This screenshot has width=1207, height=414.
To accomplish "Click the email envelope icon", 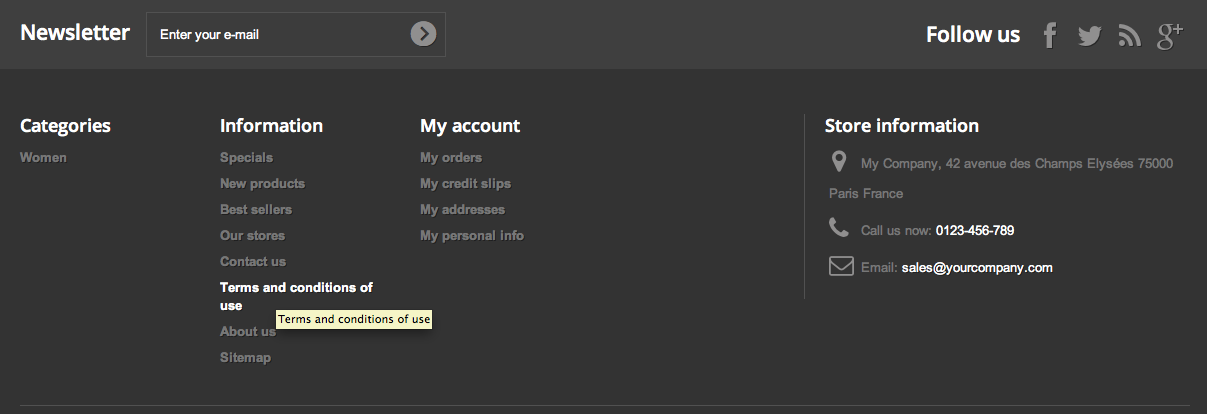I will 840,267.
